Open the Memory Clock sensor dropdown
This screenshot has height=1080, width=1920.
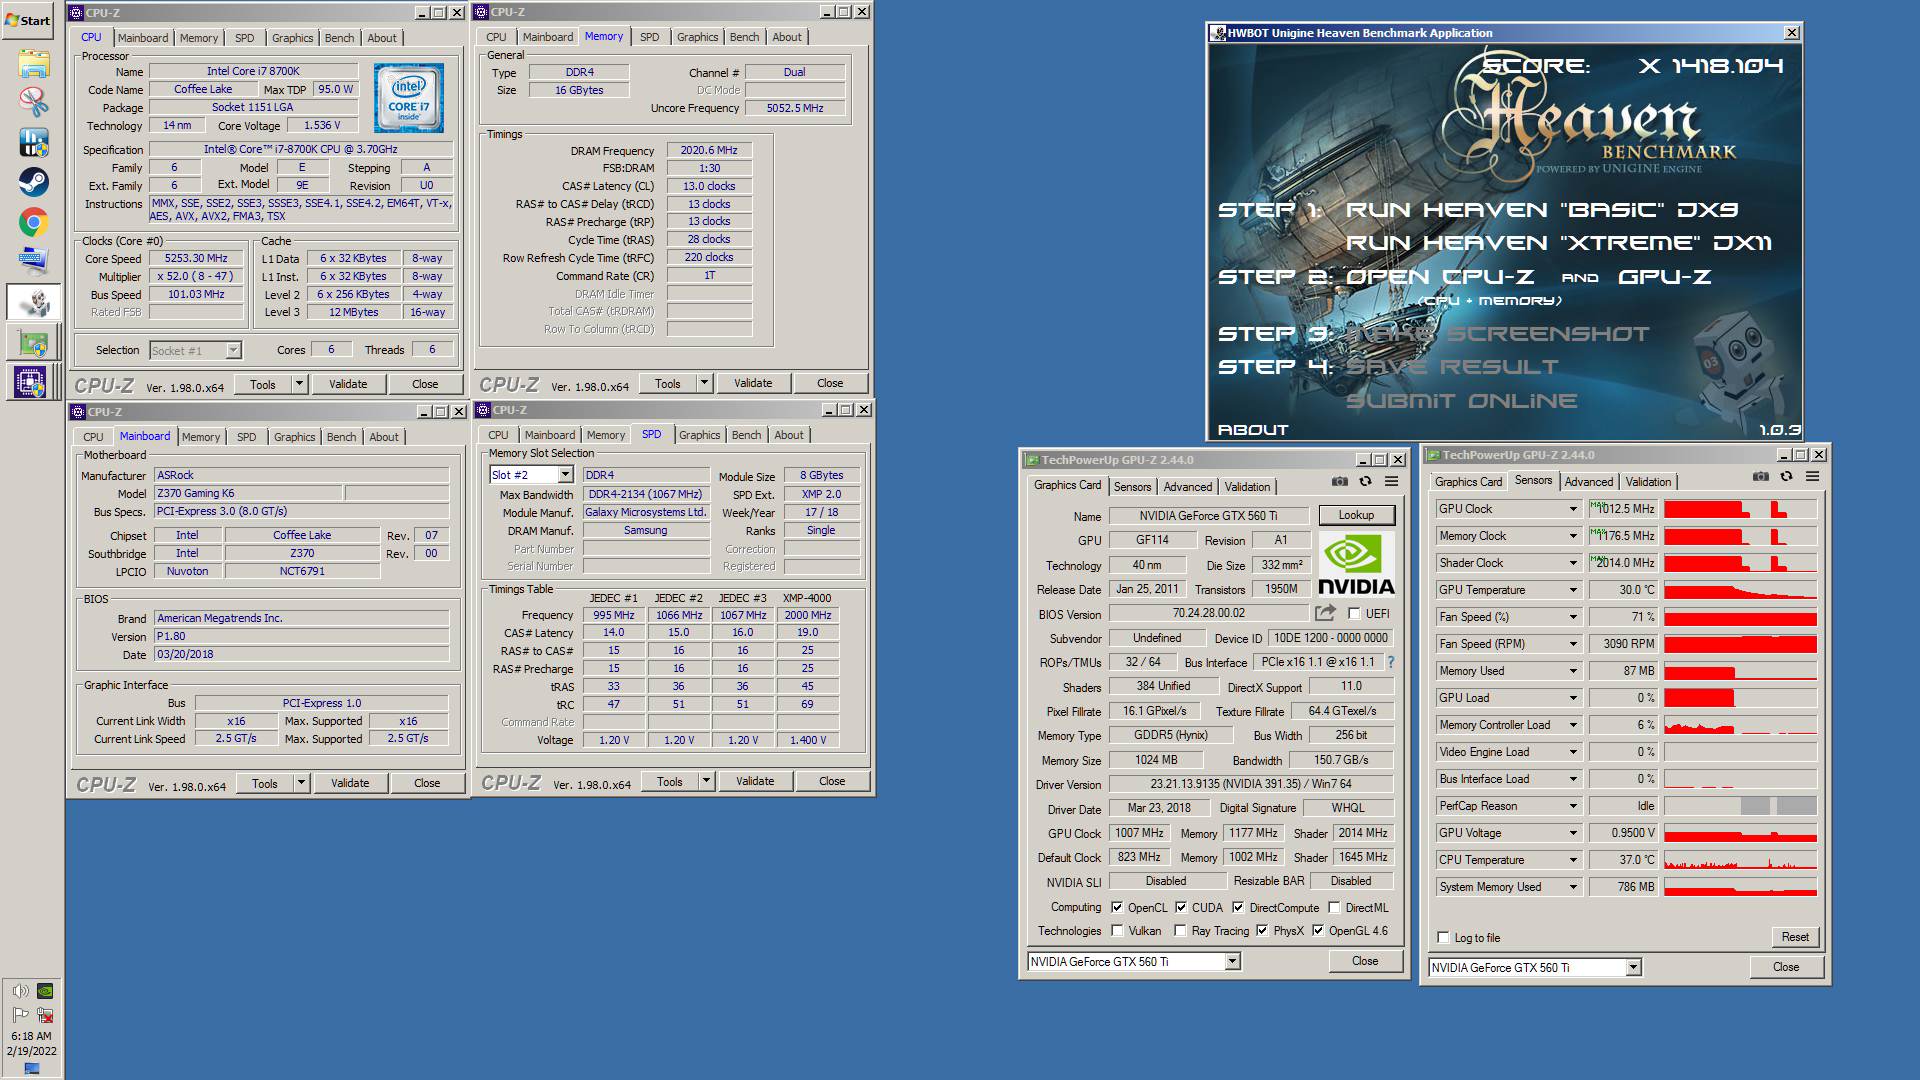(x=1572, y=536)
